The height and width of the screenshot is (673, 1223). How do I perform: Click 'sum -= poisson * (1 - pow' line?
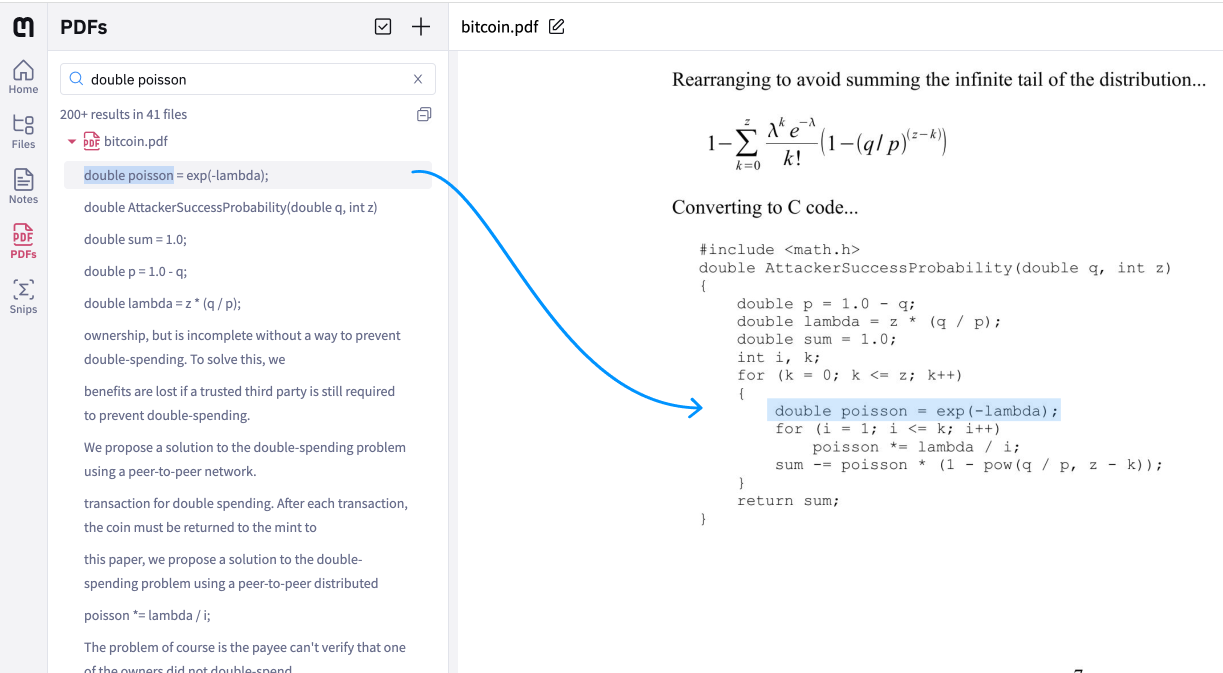coord(969,465)
